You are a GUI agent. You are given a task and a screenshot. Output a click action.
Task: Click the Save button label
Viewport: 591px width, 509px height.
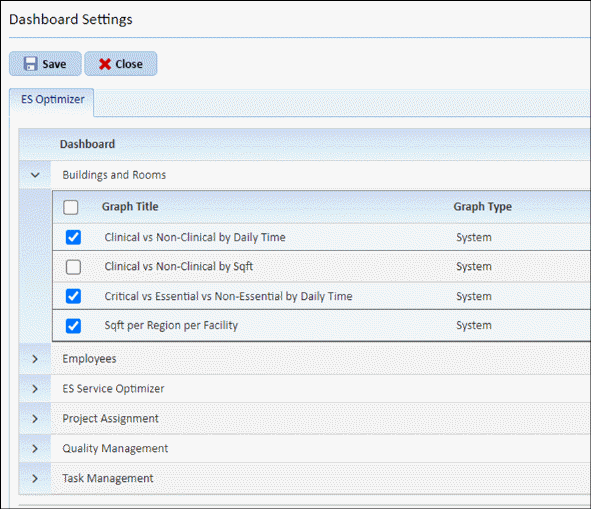[54, 64]
